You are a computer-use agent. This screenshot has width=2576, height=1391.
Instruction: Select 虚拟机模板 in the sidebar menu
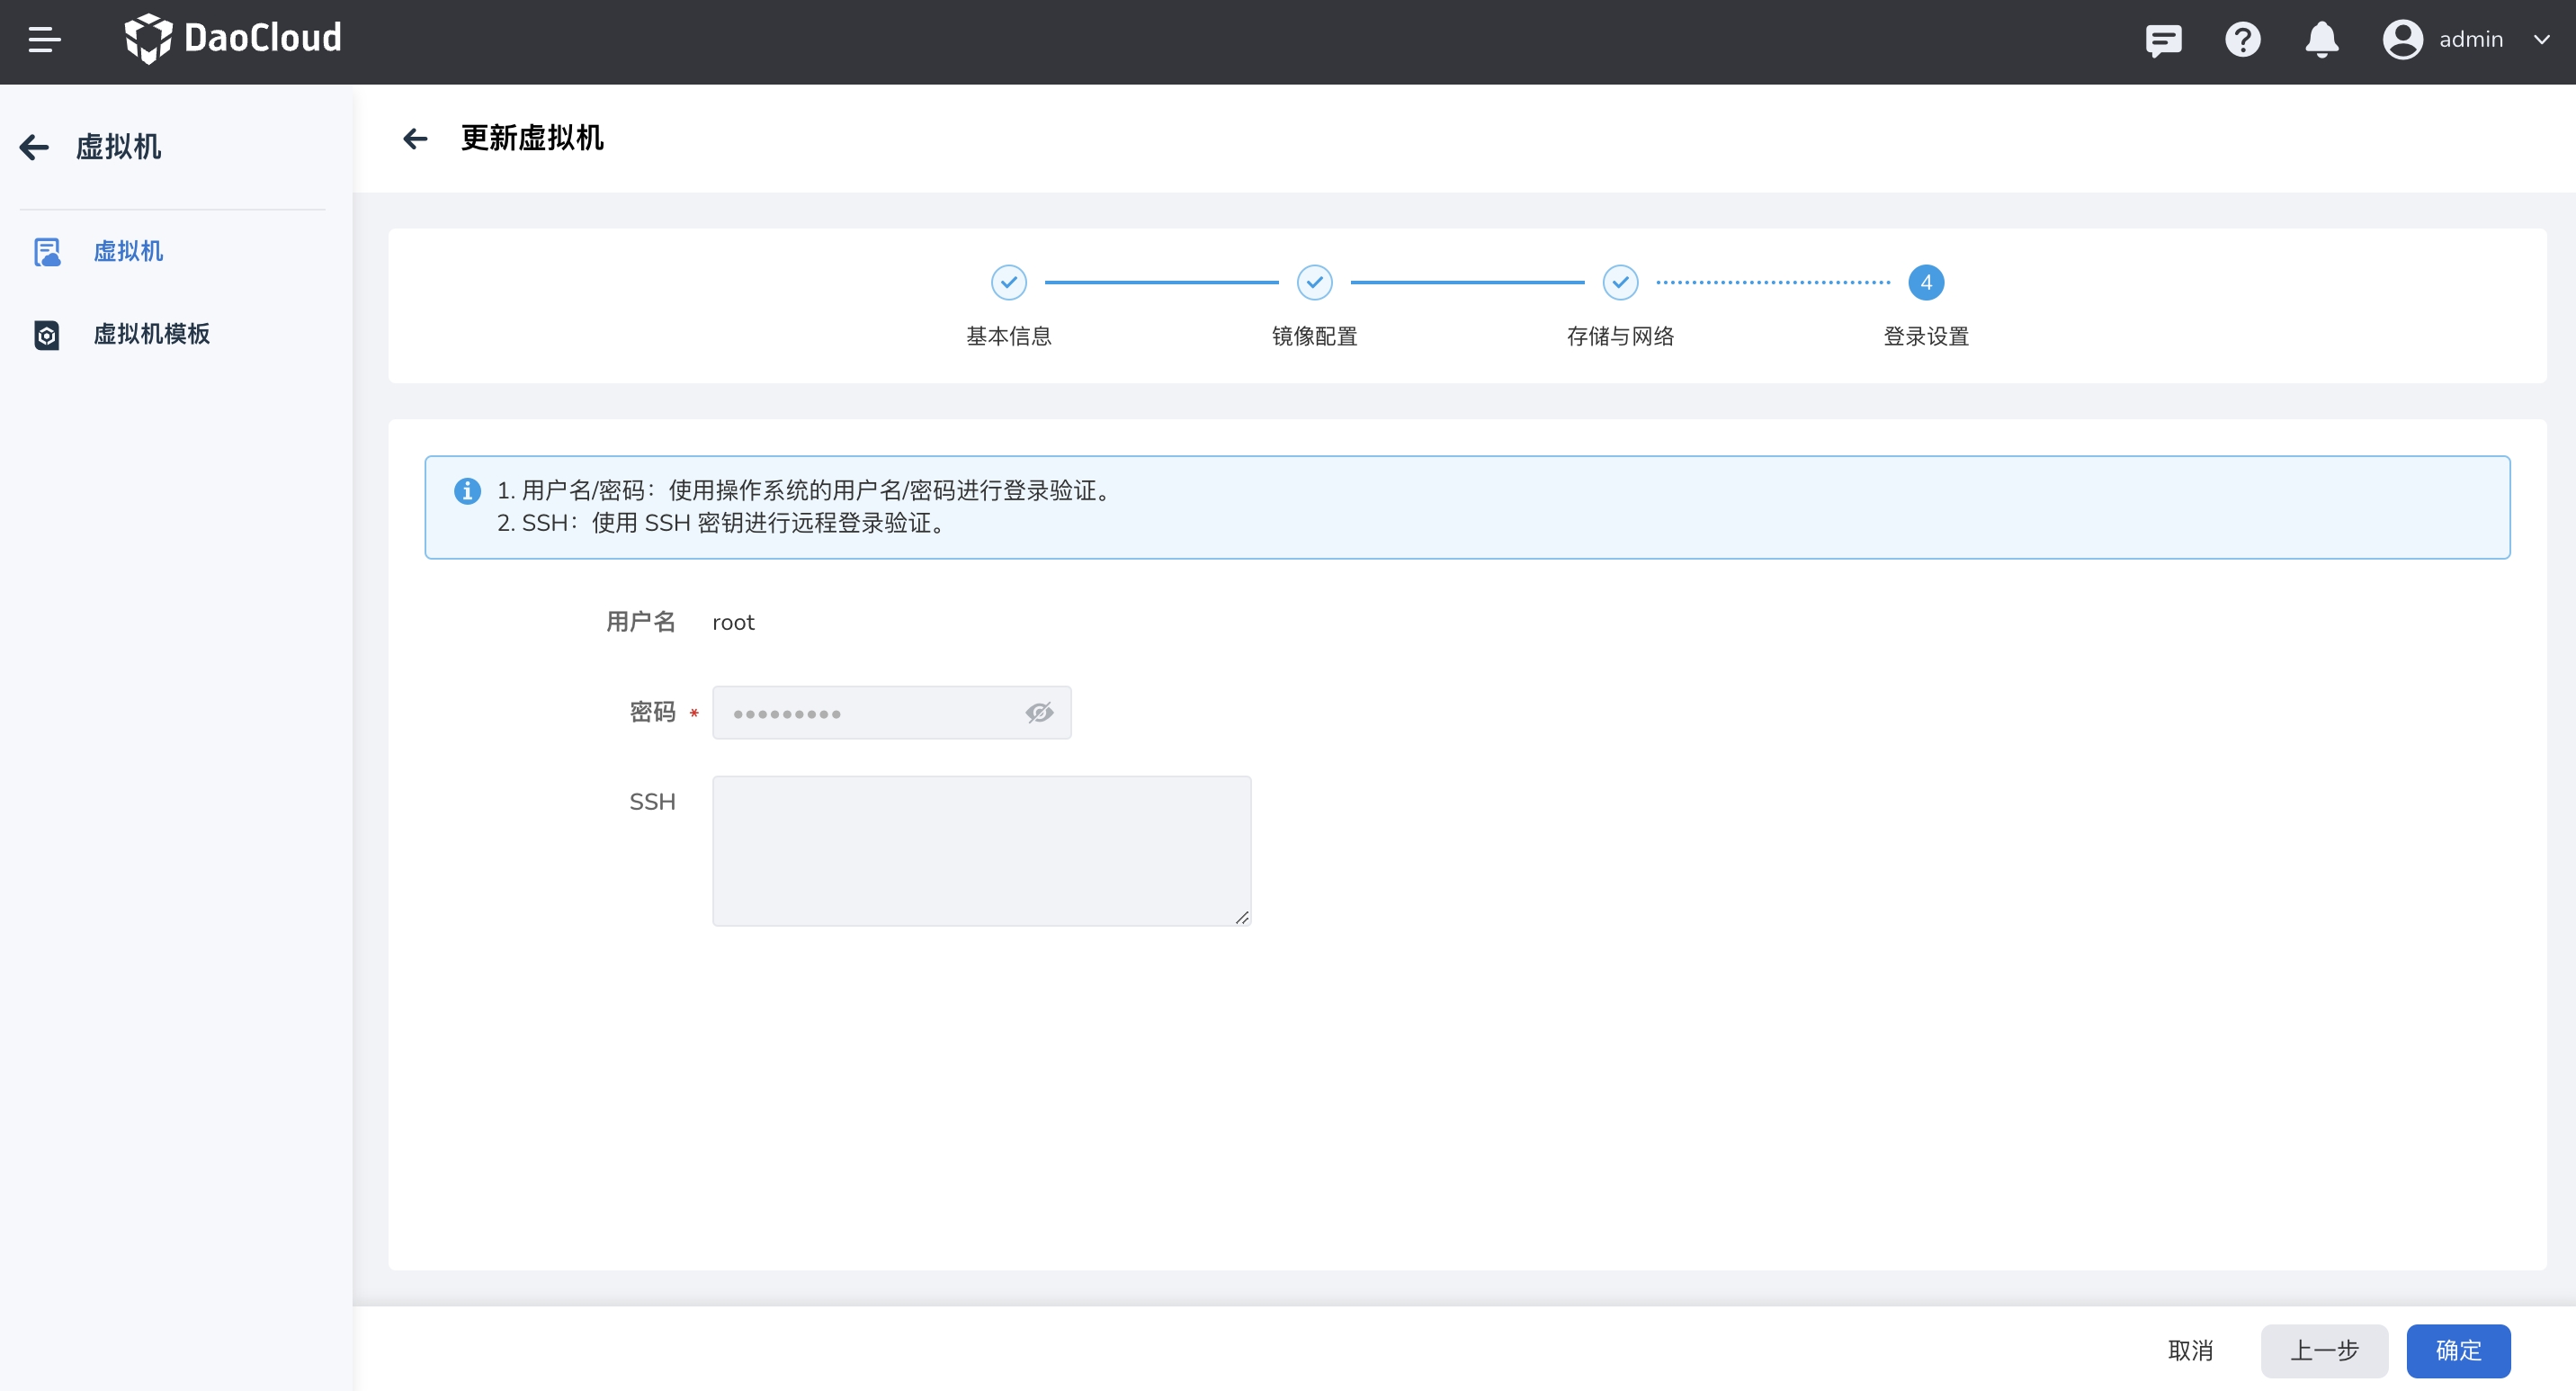tap(151, 334)
